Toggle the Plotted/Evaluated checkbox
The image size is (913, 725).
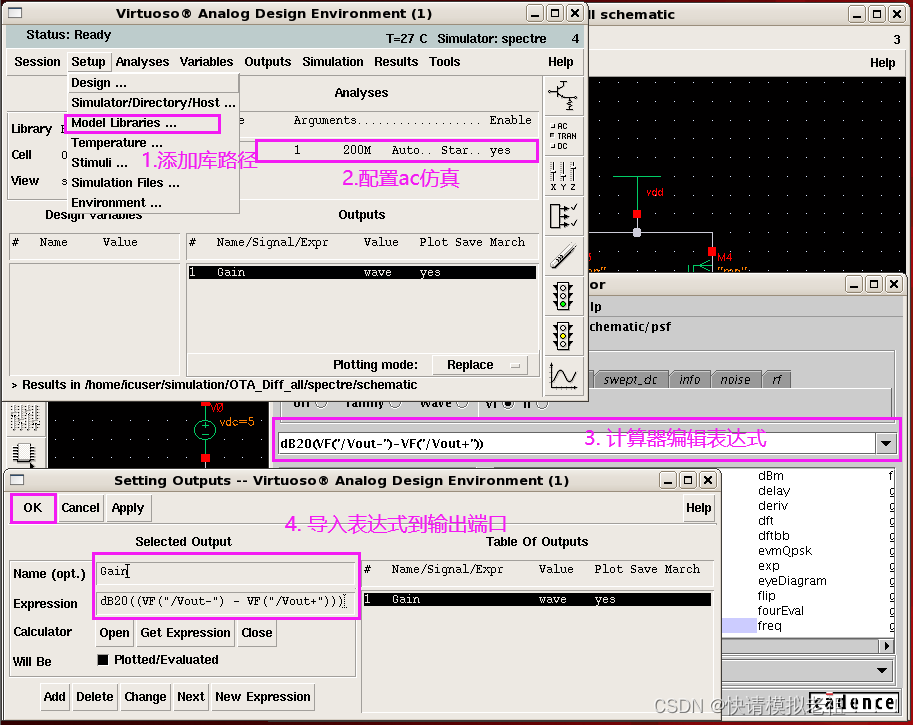coord(103,660)
